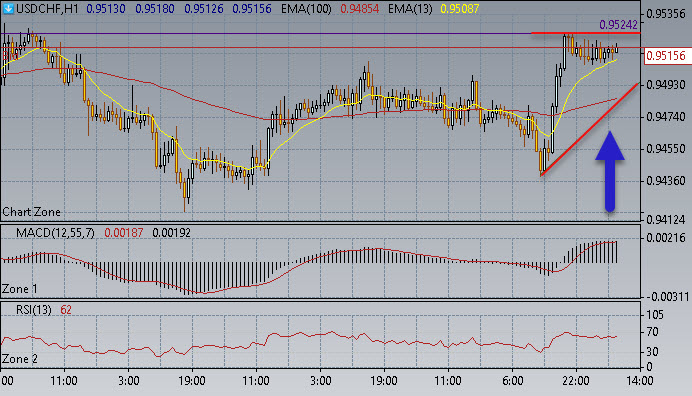
Task: Click the RSI axis label 30
Action: 652,352
